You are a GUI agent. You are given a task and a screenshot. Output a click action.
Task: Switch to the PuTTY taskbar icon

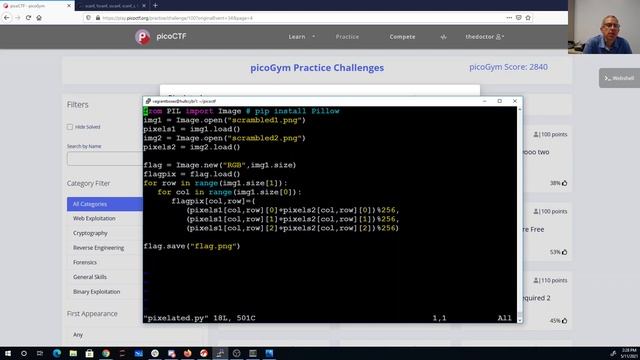tap(220, 353)
